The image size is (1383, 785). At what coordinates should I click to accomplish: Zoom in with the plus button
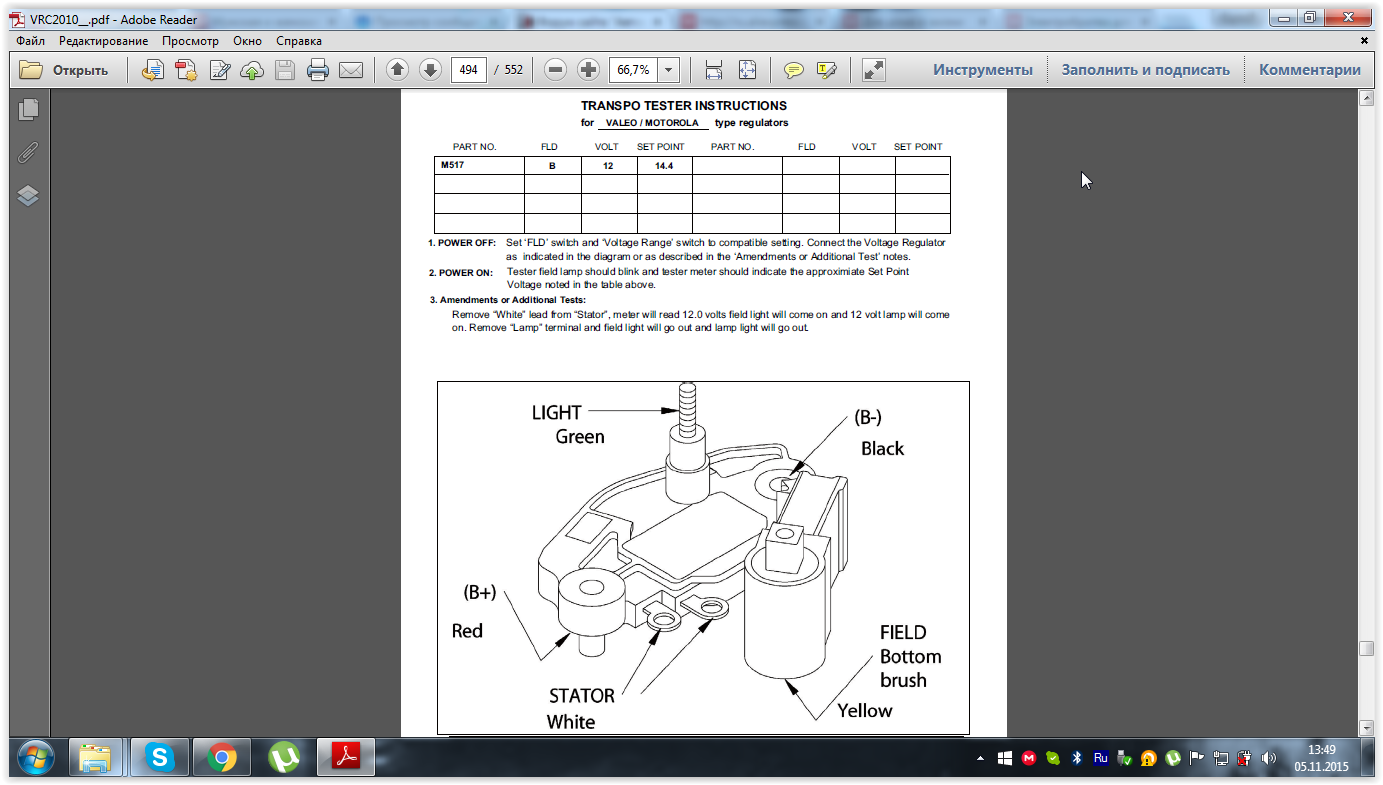(x=588, y=70)
